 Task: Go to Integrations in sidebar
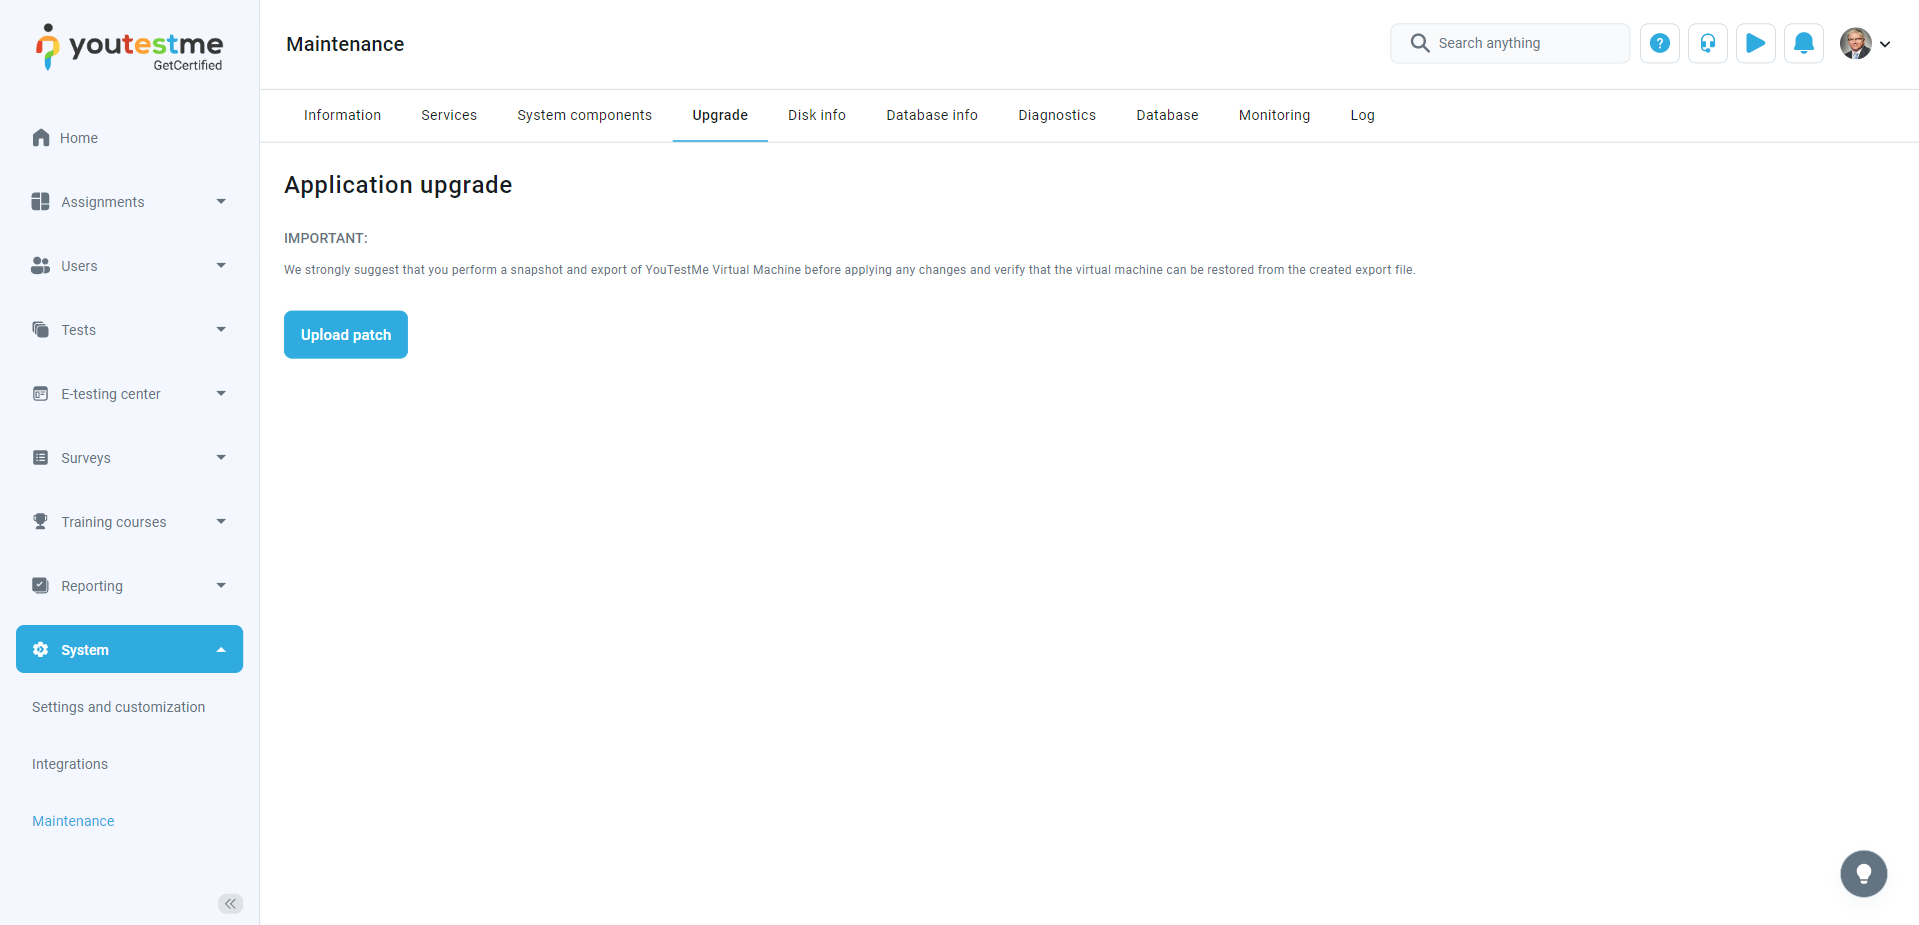point(70,764)
